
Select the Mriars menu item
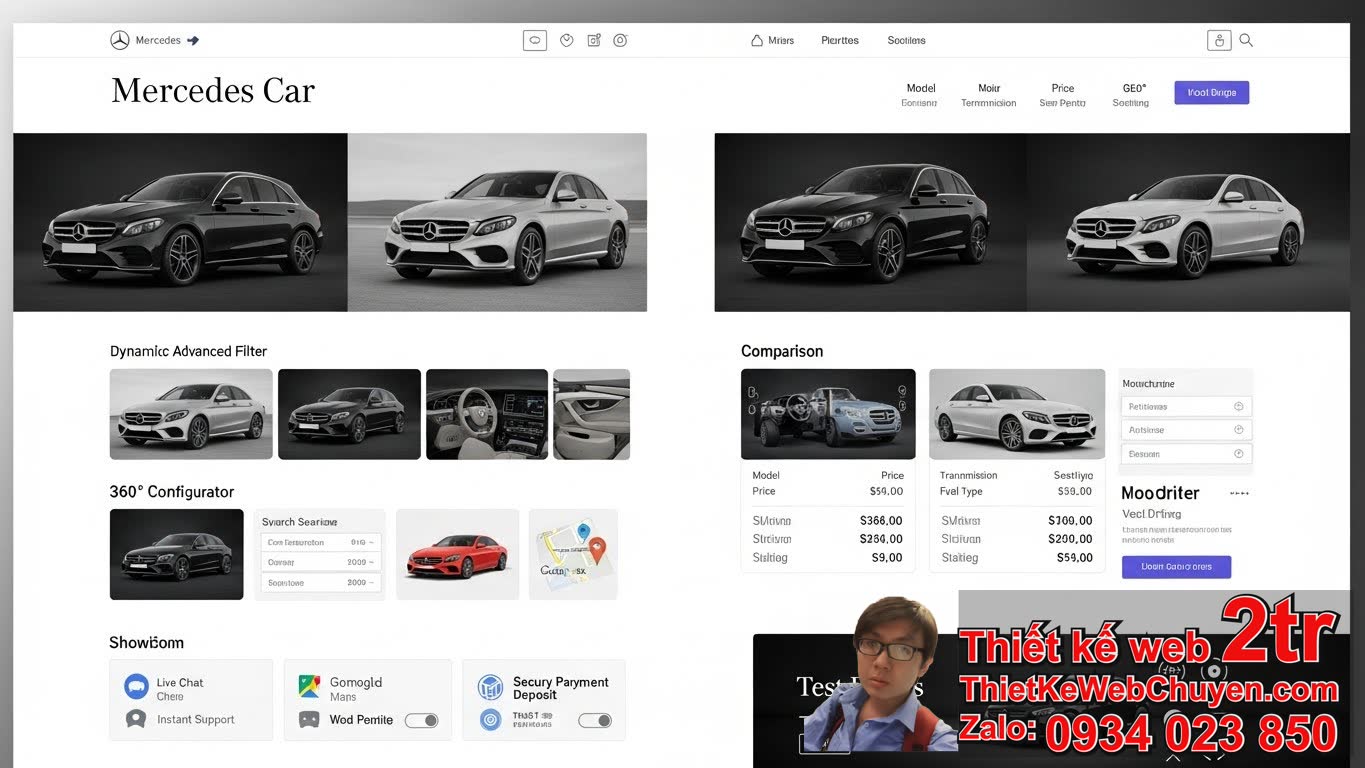[x=779, y=40]
